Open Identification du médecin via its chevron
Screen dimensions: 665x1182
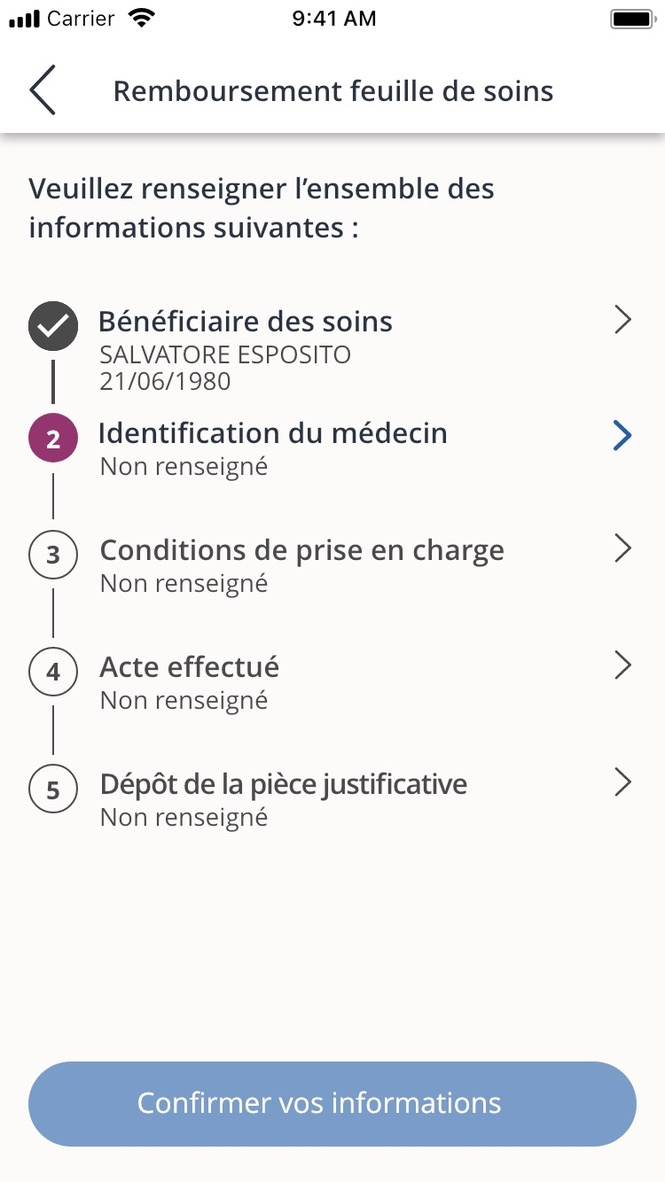point(623,436)
